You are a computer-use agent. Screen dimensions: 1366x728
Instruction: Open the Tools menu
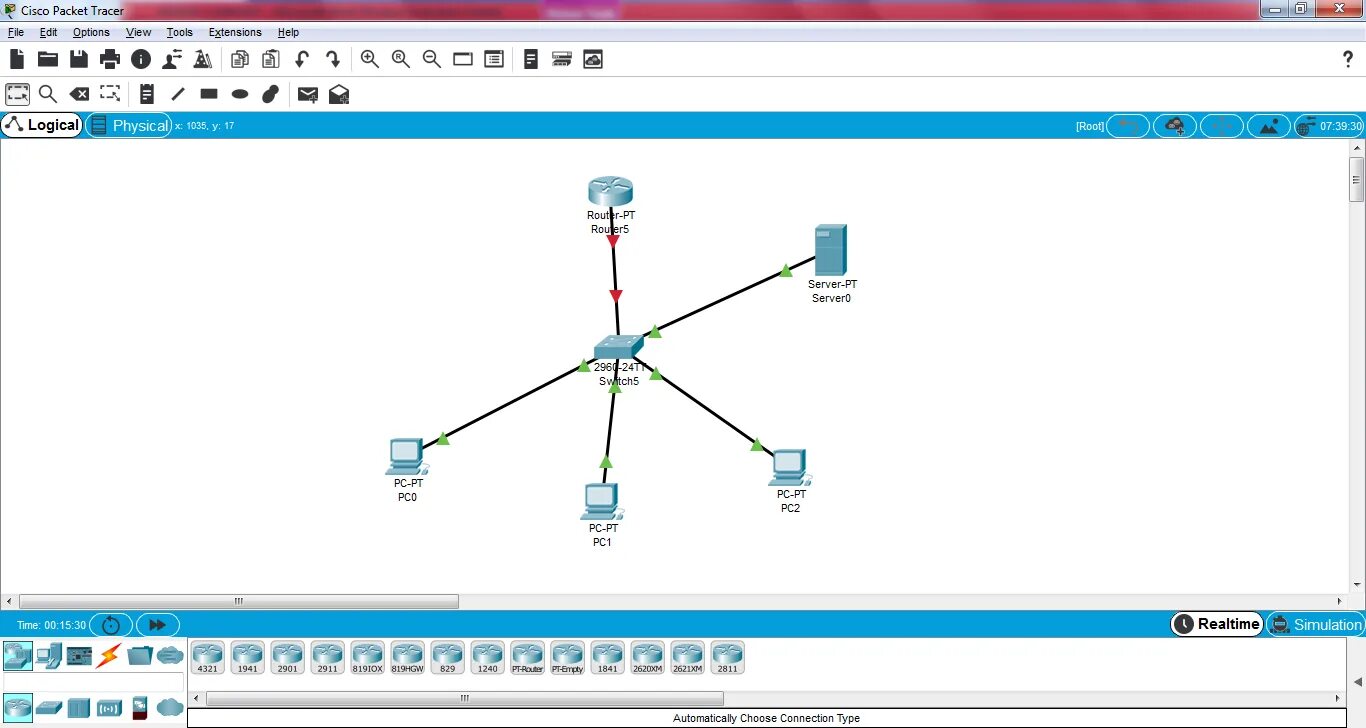tap(179, 32)
